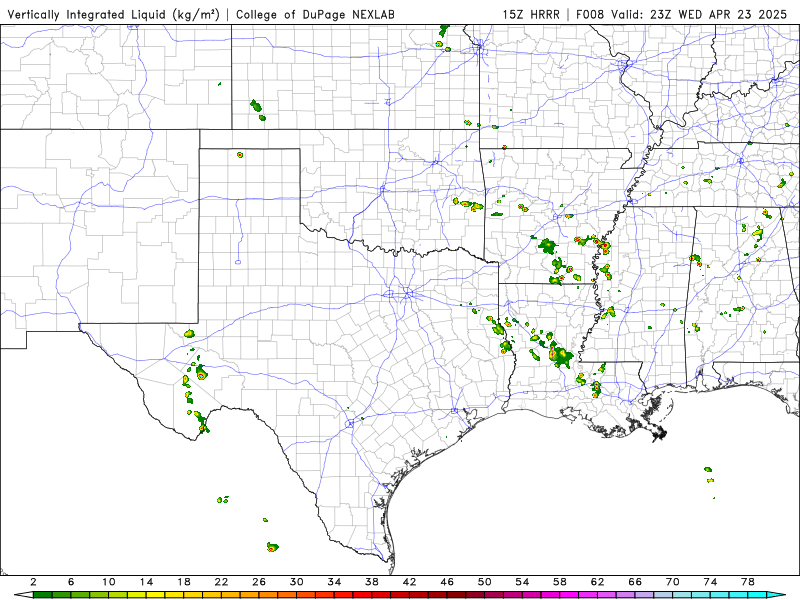Pick the red swatch beneath value 38
This screenshot has width=800, height=600.
pos(381,595)
